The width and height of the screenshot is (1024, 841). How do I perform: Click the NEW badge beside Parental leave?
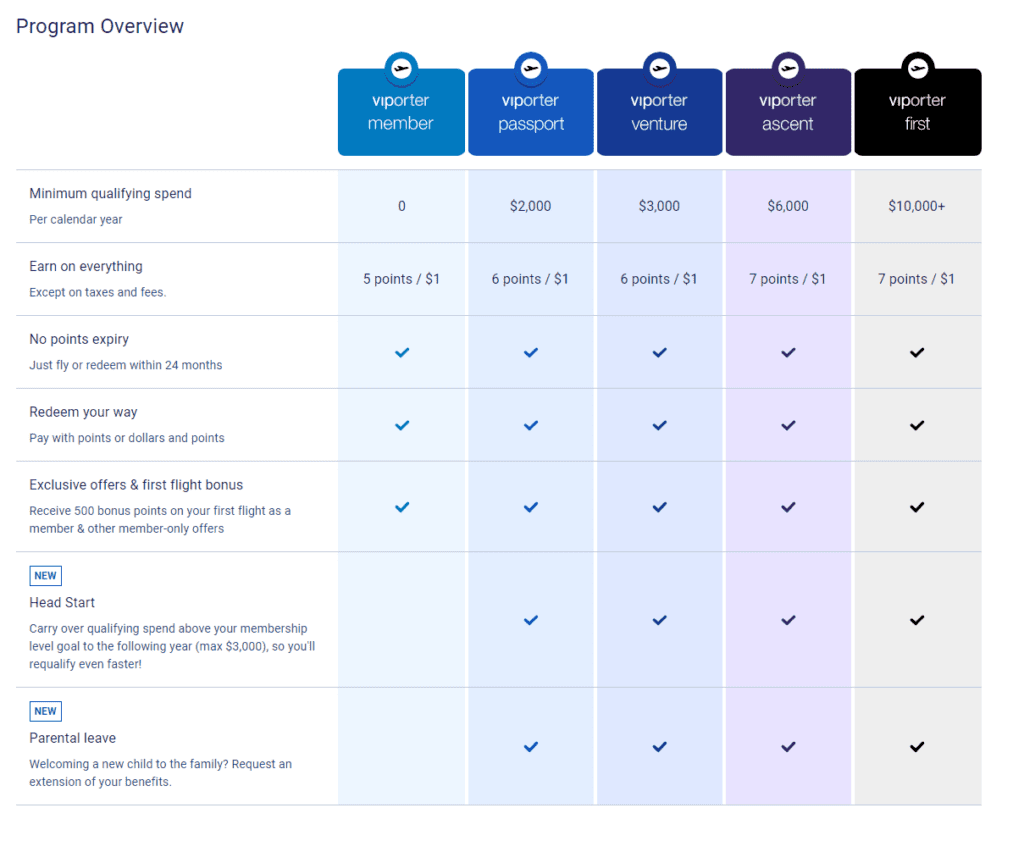pyautogui.click(x=45, y=710)
